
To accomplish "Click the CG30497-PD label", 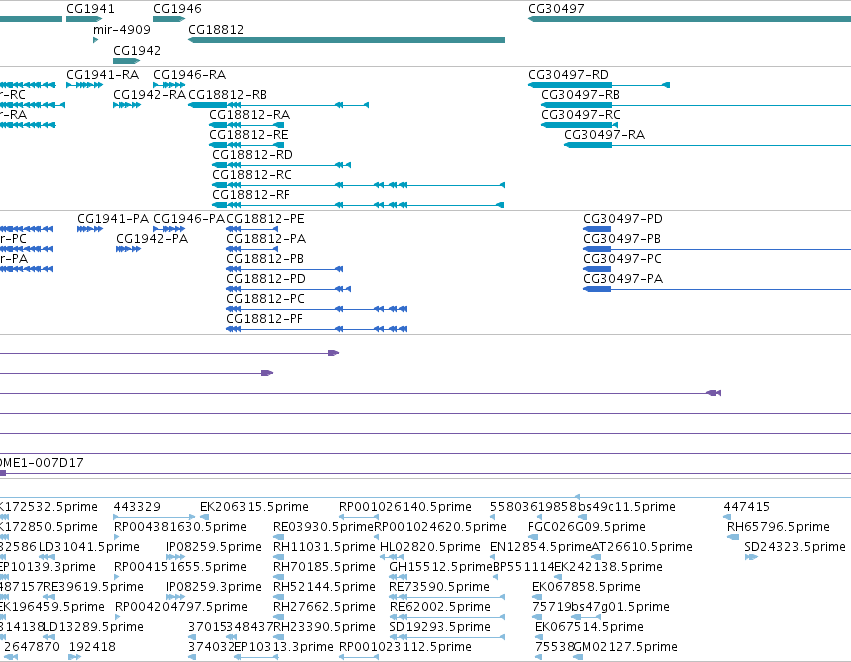I will coord(623,219).
